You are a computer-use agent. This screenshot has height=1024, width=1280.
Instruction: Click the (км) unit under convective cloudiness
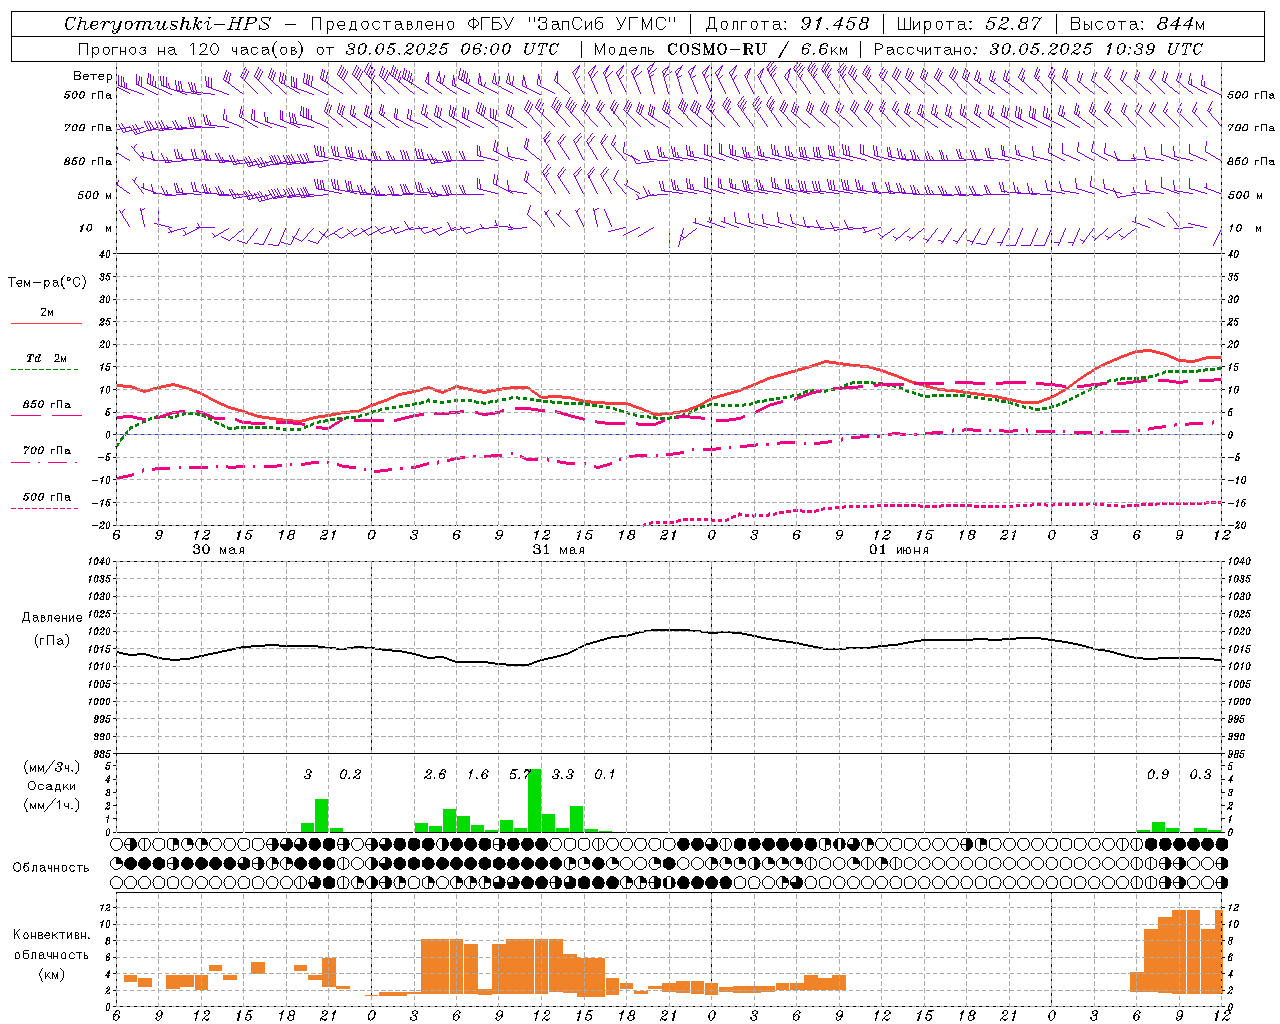[x=51, y=973]
